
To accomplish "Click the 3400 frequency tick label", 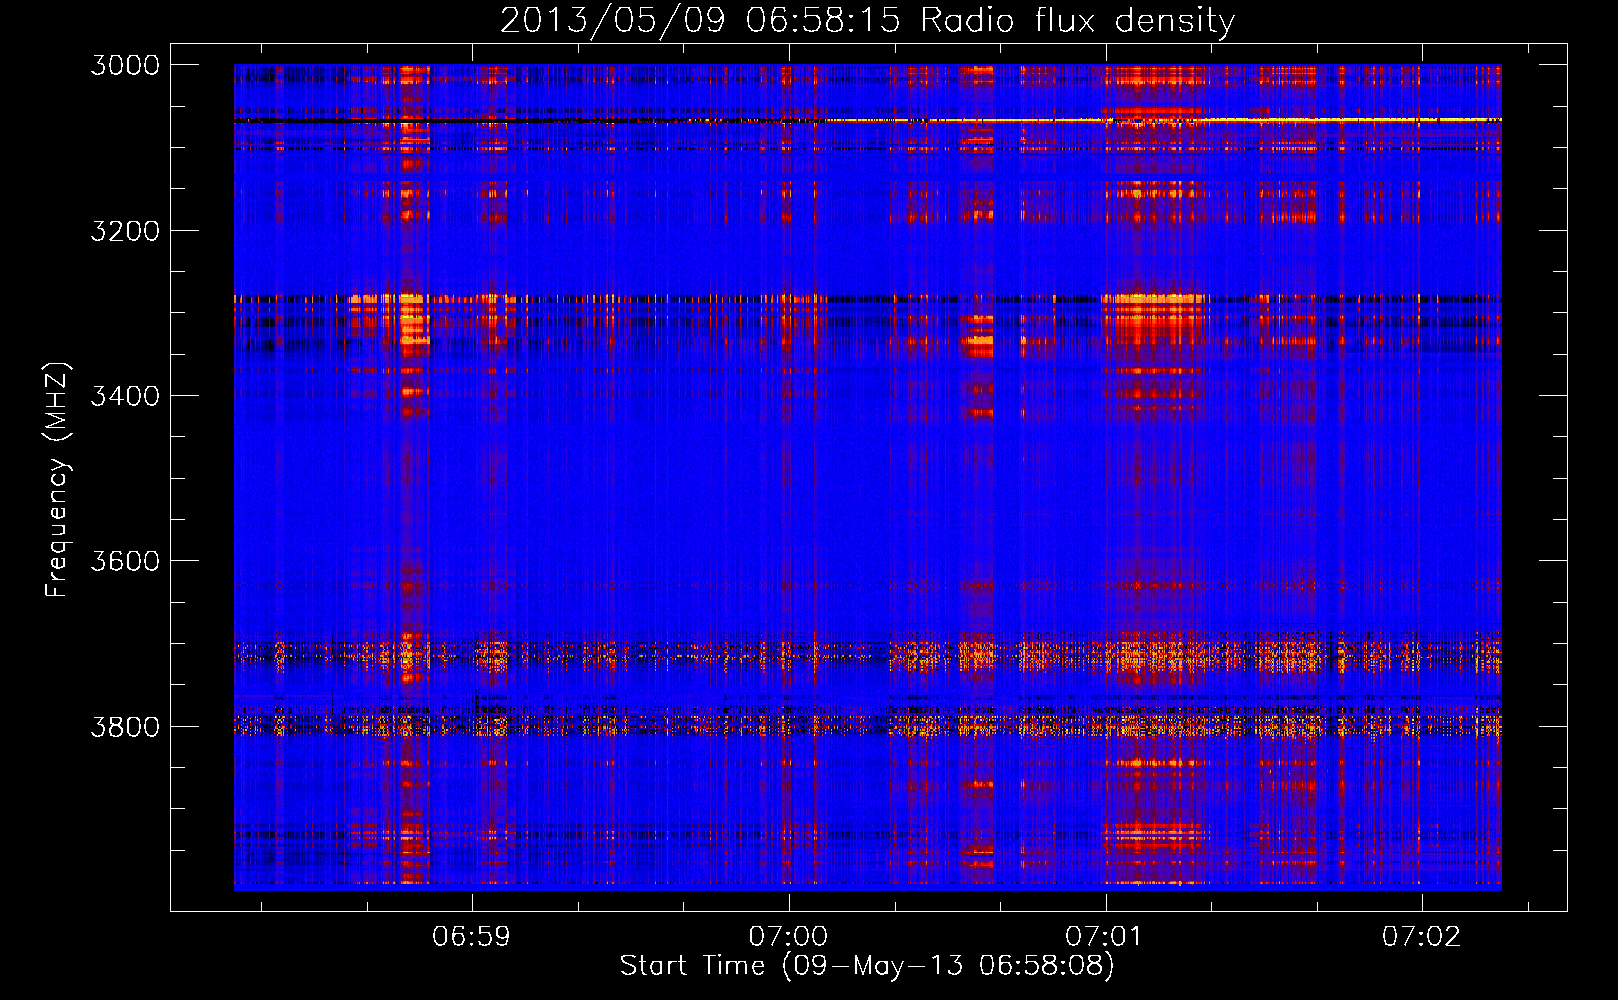I will pyautogui.click(x=125, y=396).
